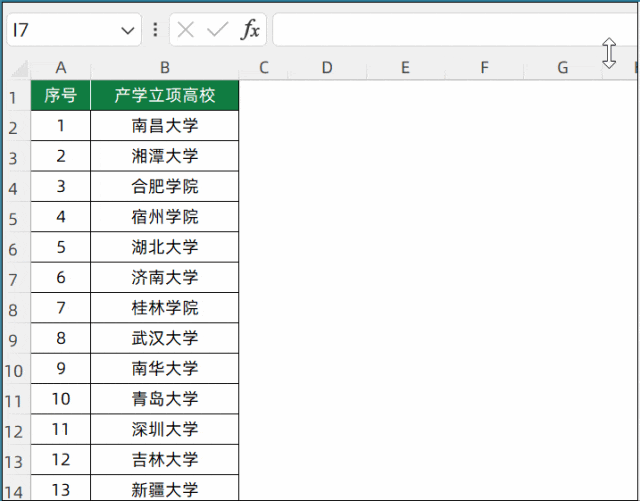Select row 7 header
This screenshot has width=640, height=501.
pos(16,278)
